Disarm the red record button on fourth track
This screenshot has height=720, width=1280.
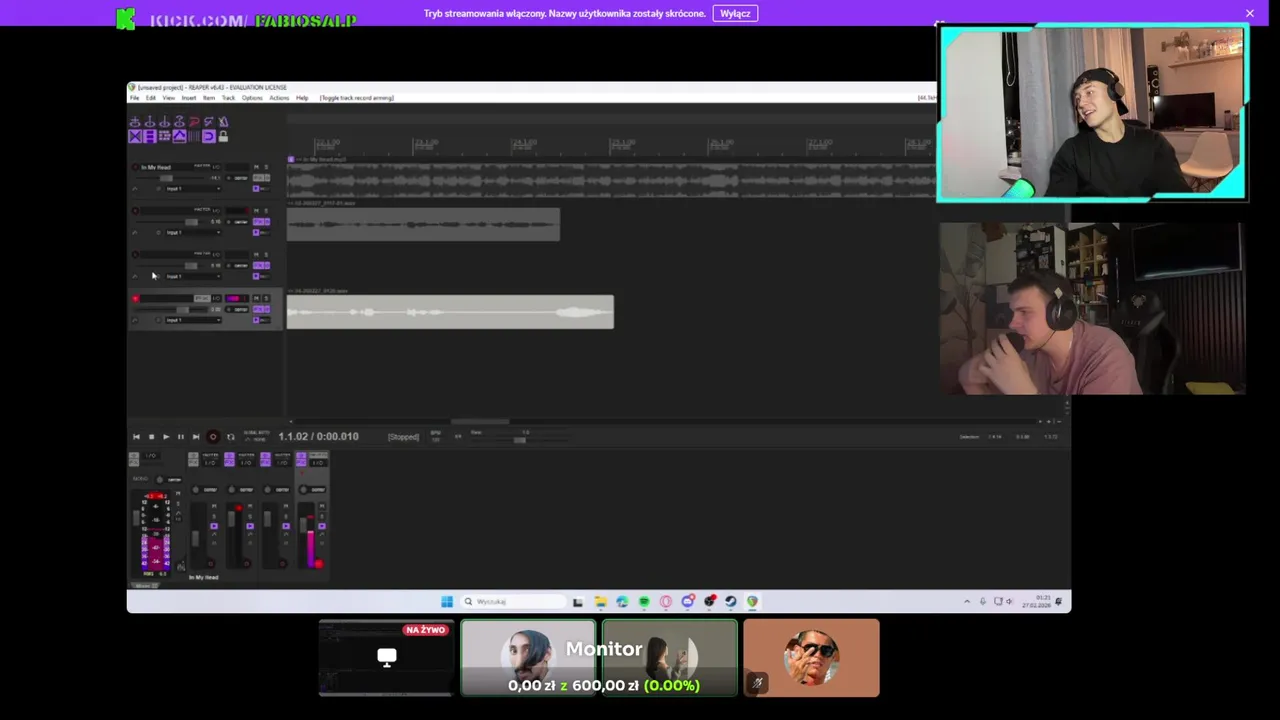coord(135,299)
